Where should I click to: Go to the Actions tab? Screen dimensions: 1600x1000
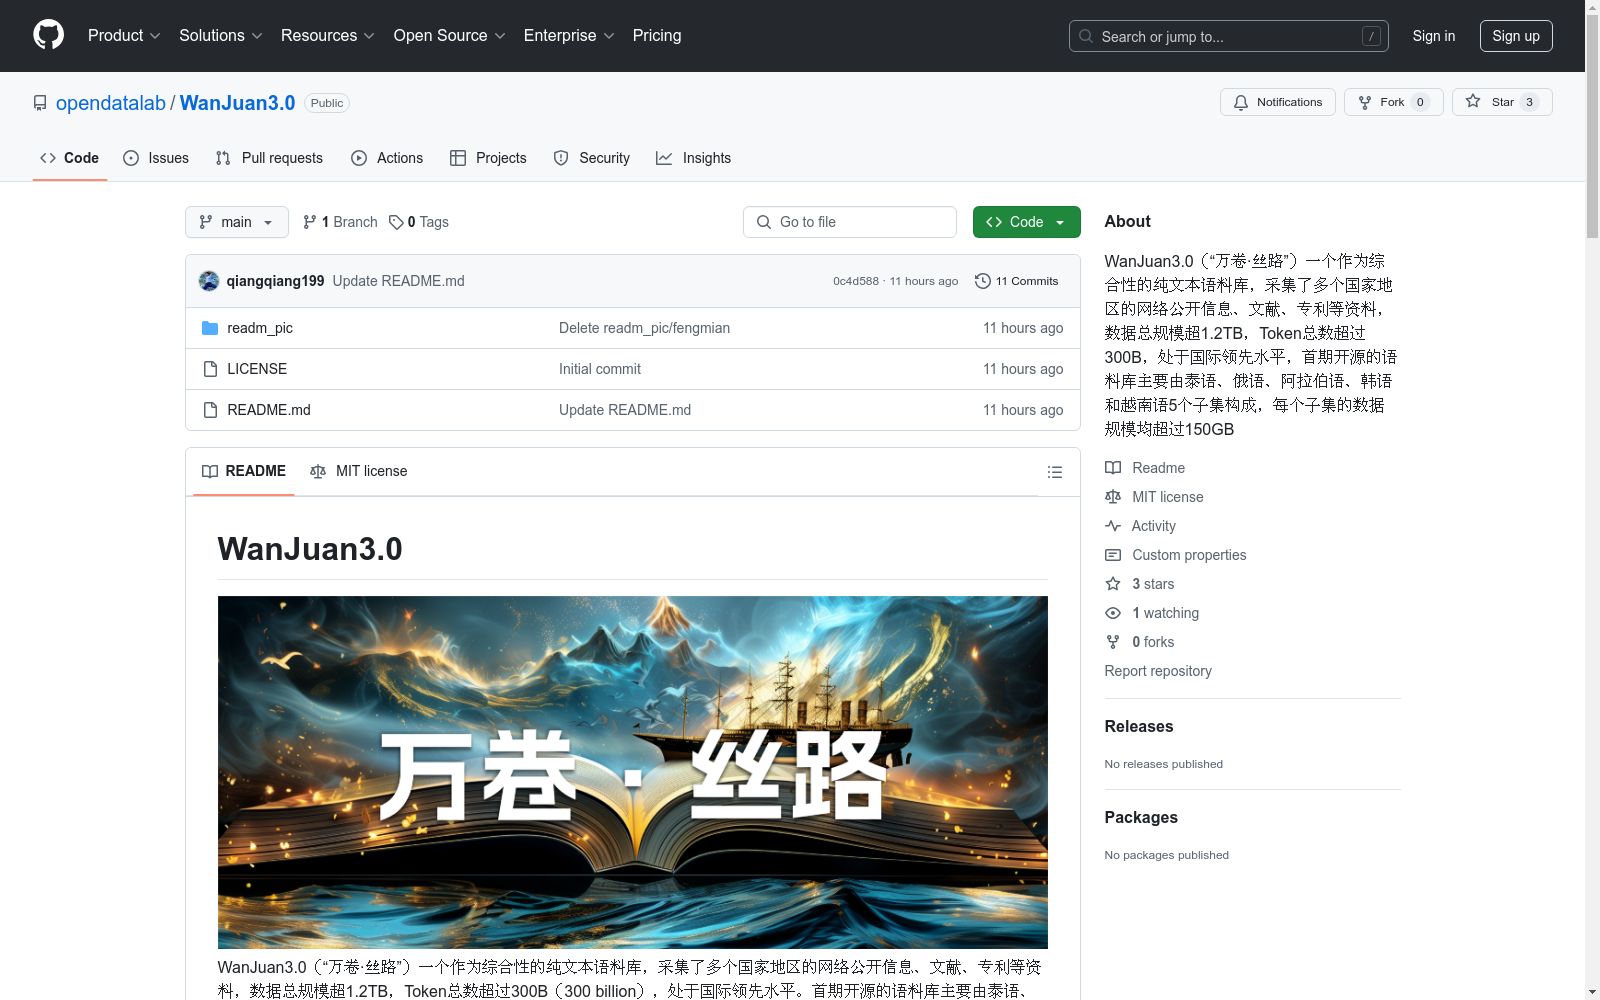387,158
